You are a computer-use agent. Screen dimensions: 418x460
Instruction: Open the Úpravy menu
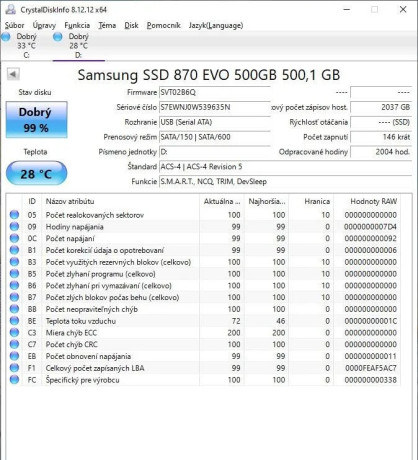tap(44, 25)
